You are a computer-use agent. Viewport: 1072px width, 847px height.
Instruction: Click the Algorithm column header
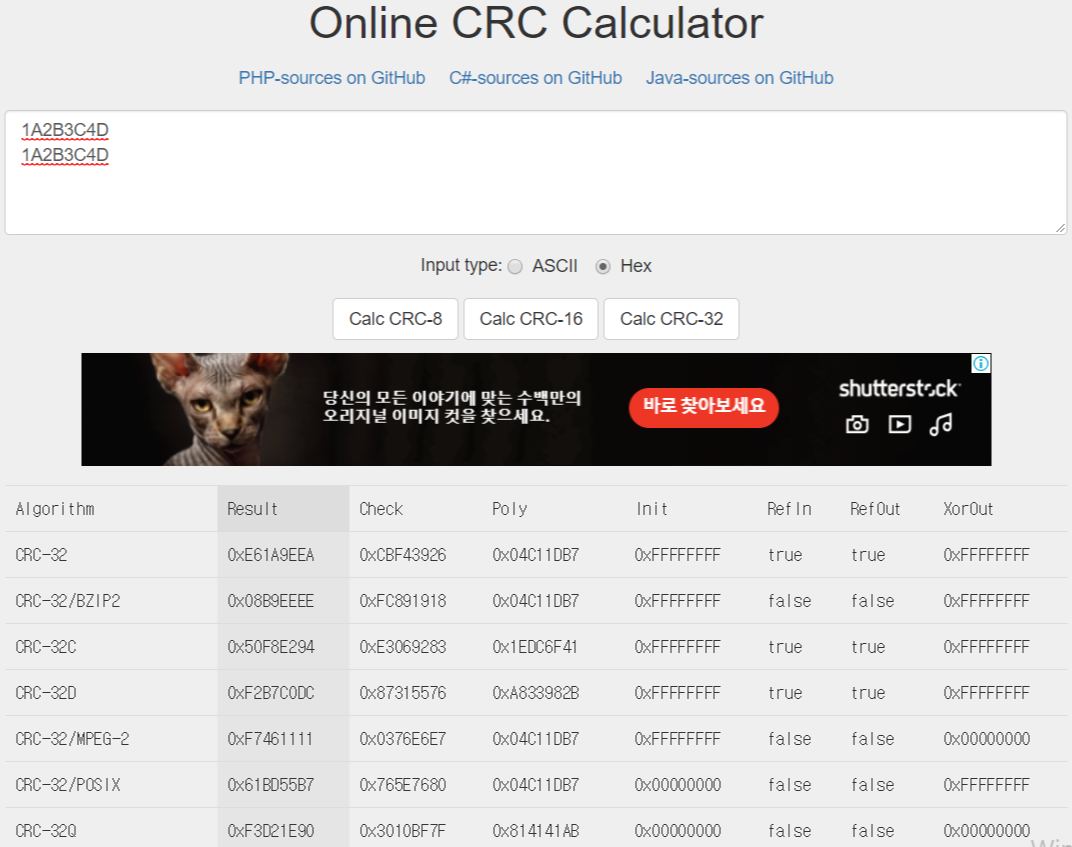(55, 509)
